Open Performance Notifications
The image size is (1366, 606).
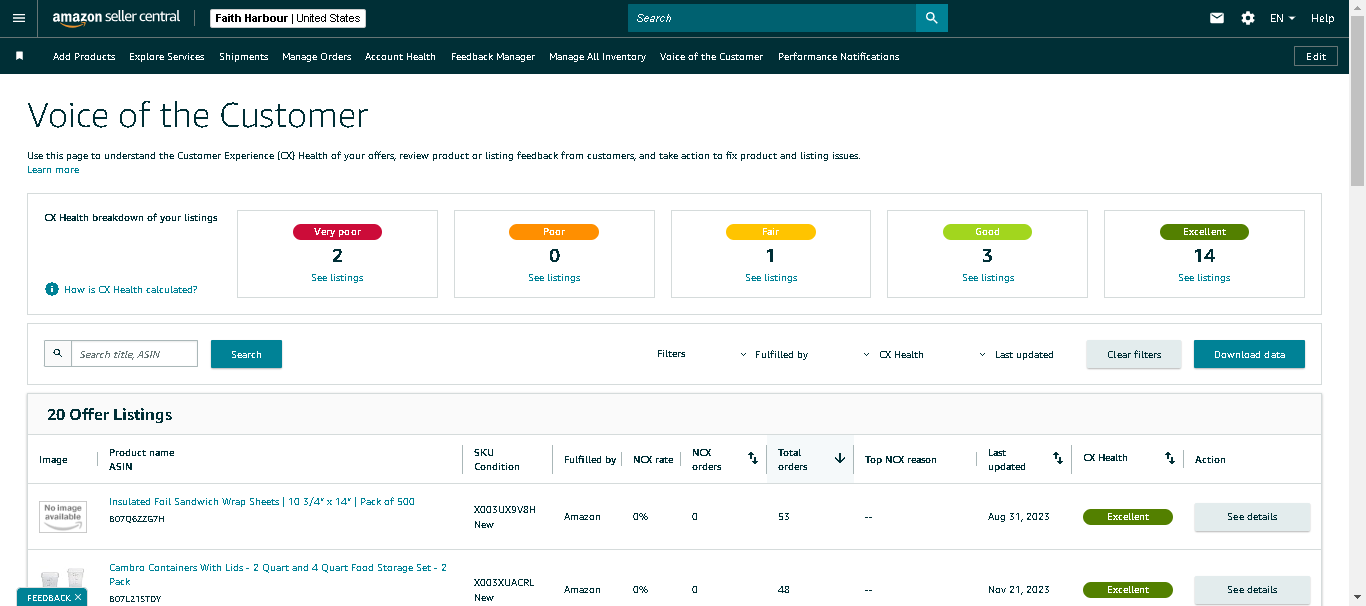pyautogui.click(x=839, y=57)
